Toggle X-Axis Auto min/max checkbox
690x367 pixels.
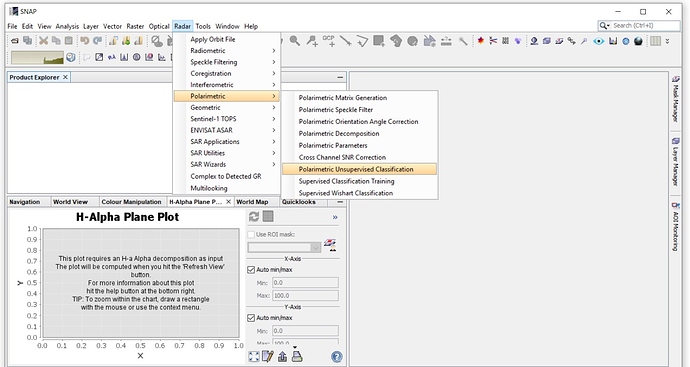251,270
